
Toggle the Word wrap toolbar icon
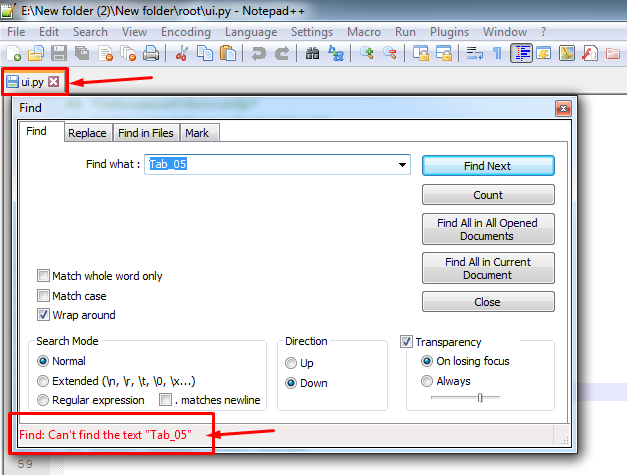475,53
